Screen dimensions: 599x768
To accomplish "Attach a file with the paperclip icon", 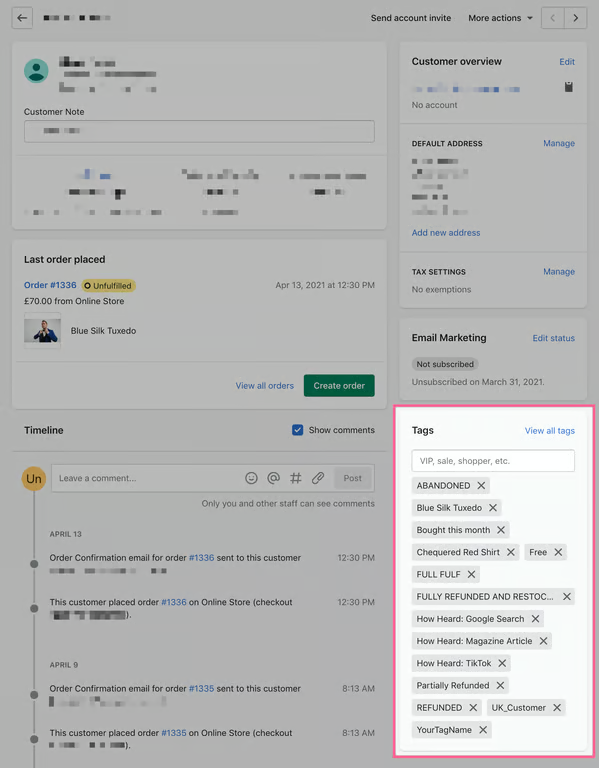I will click(x=318, y=478).
